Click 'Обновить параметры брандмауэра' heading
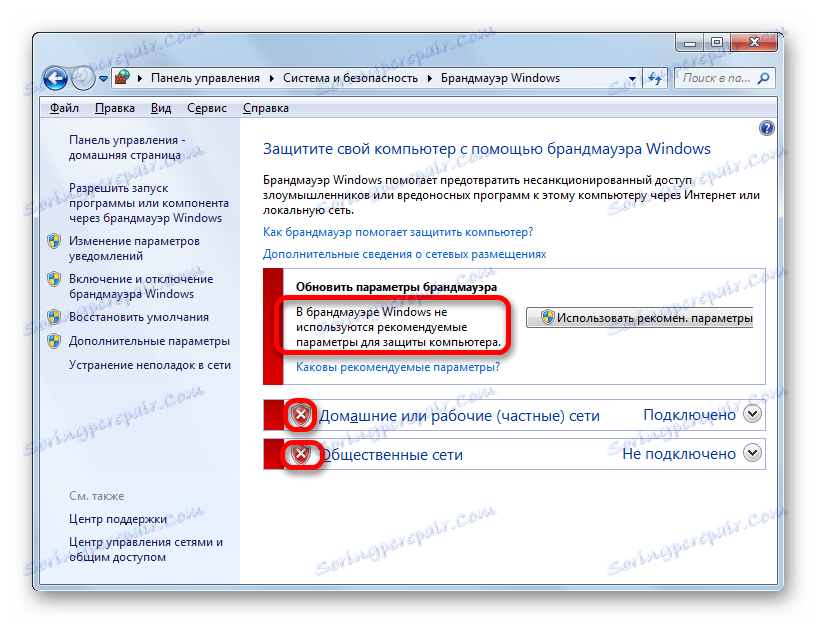The height and width of the screenshot is (624, 817). point(397,287)
